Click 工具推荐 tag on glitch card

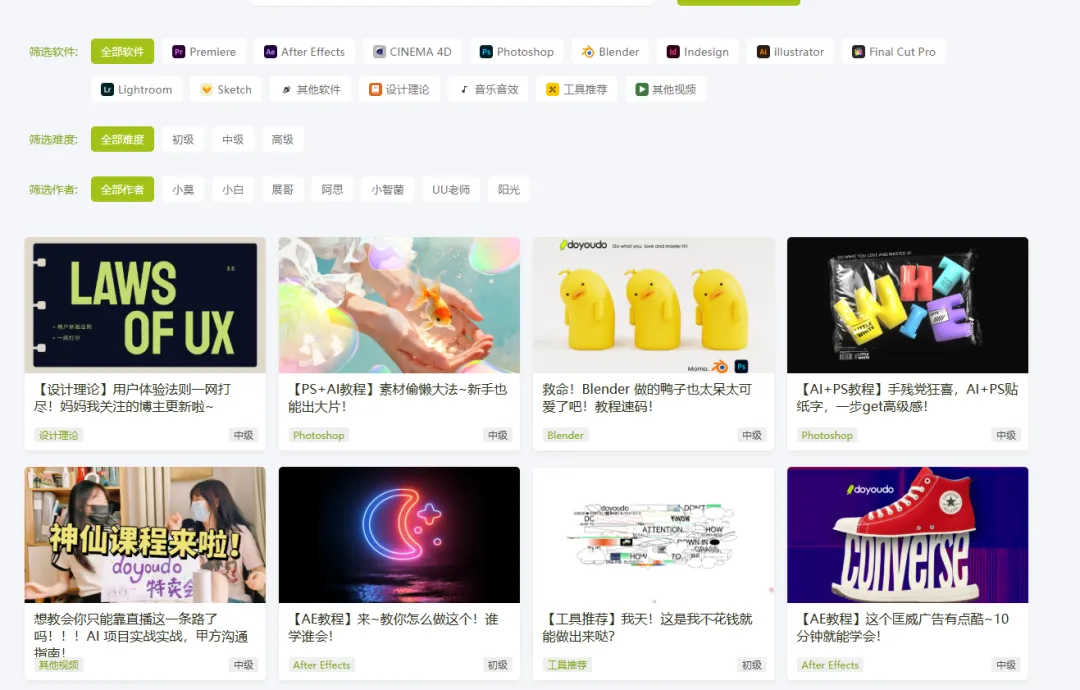[x=567, y=665]
